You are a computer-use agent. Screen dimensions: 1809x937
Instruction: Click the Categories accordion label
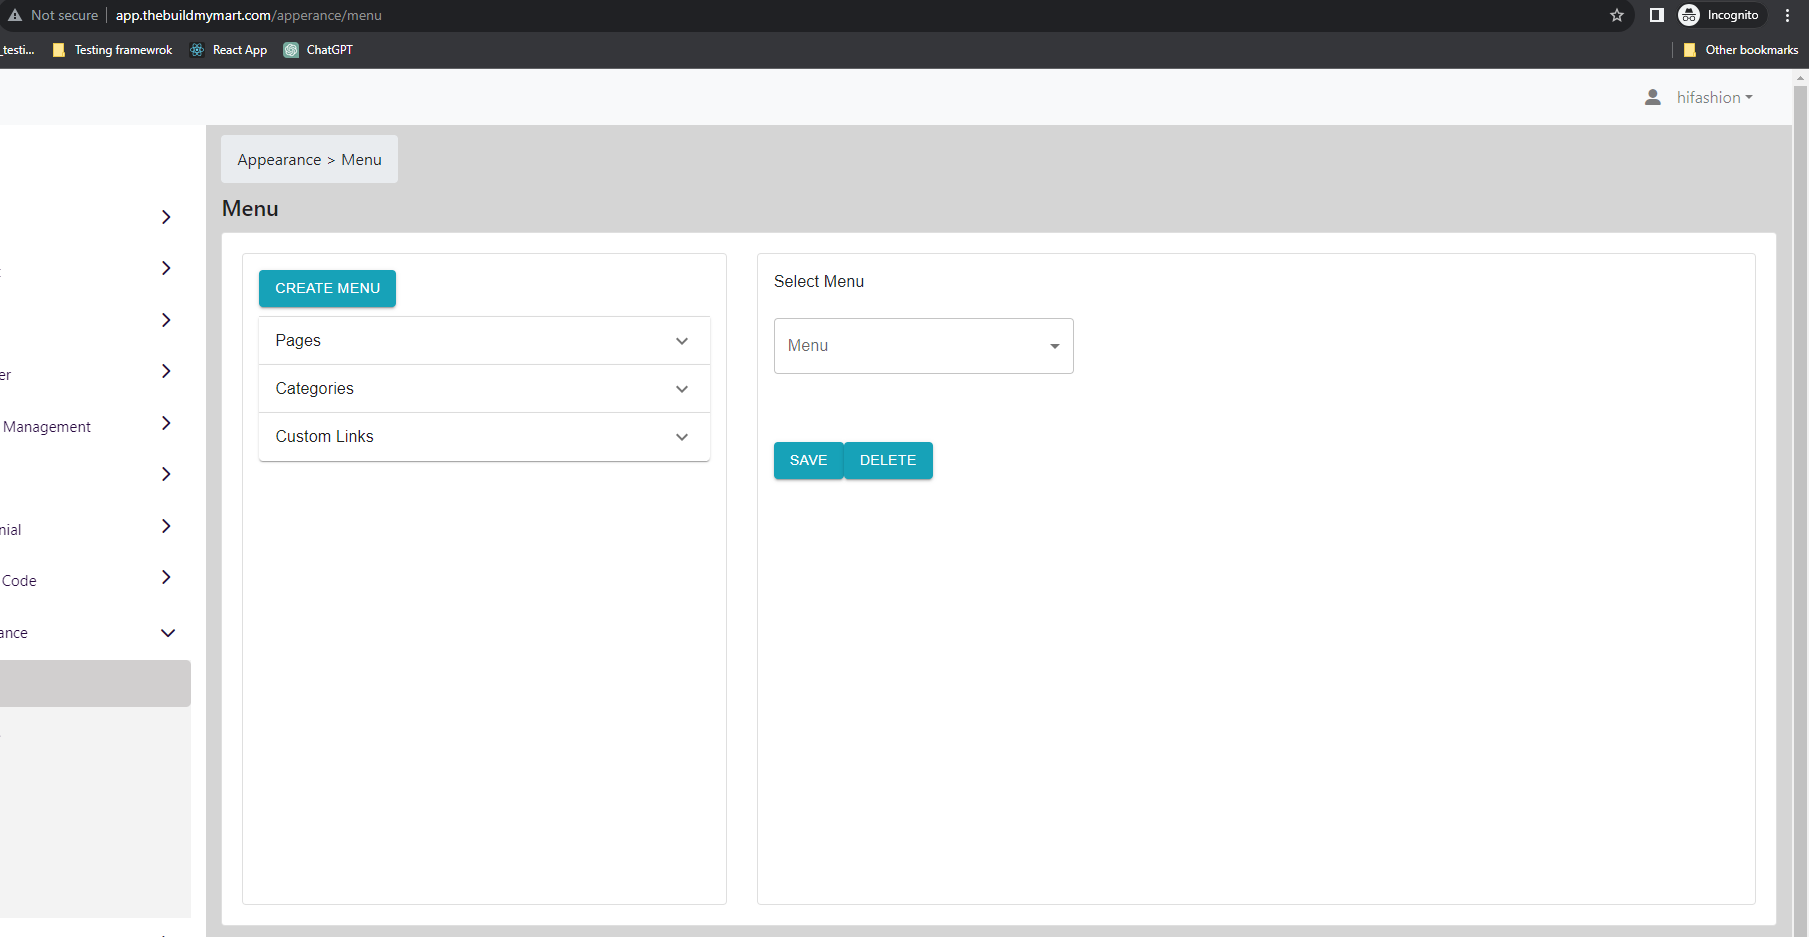314,389
